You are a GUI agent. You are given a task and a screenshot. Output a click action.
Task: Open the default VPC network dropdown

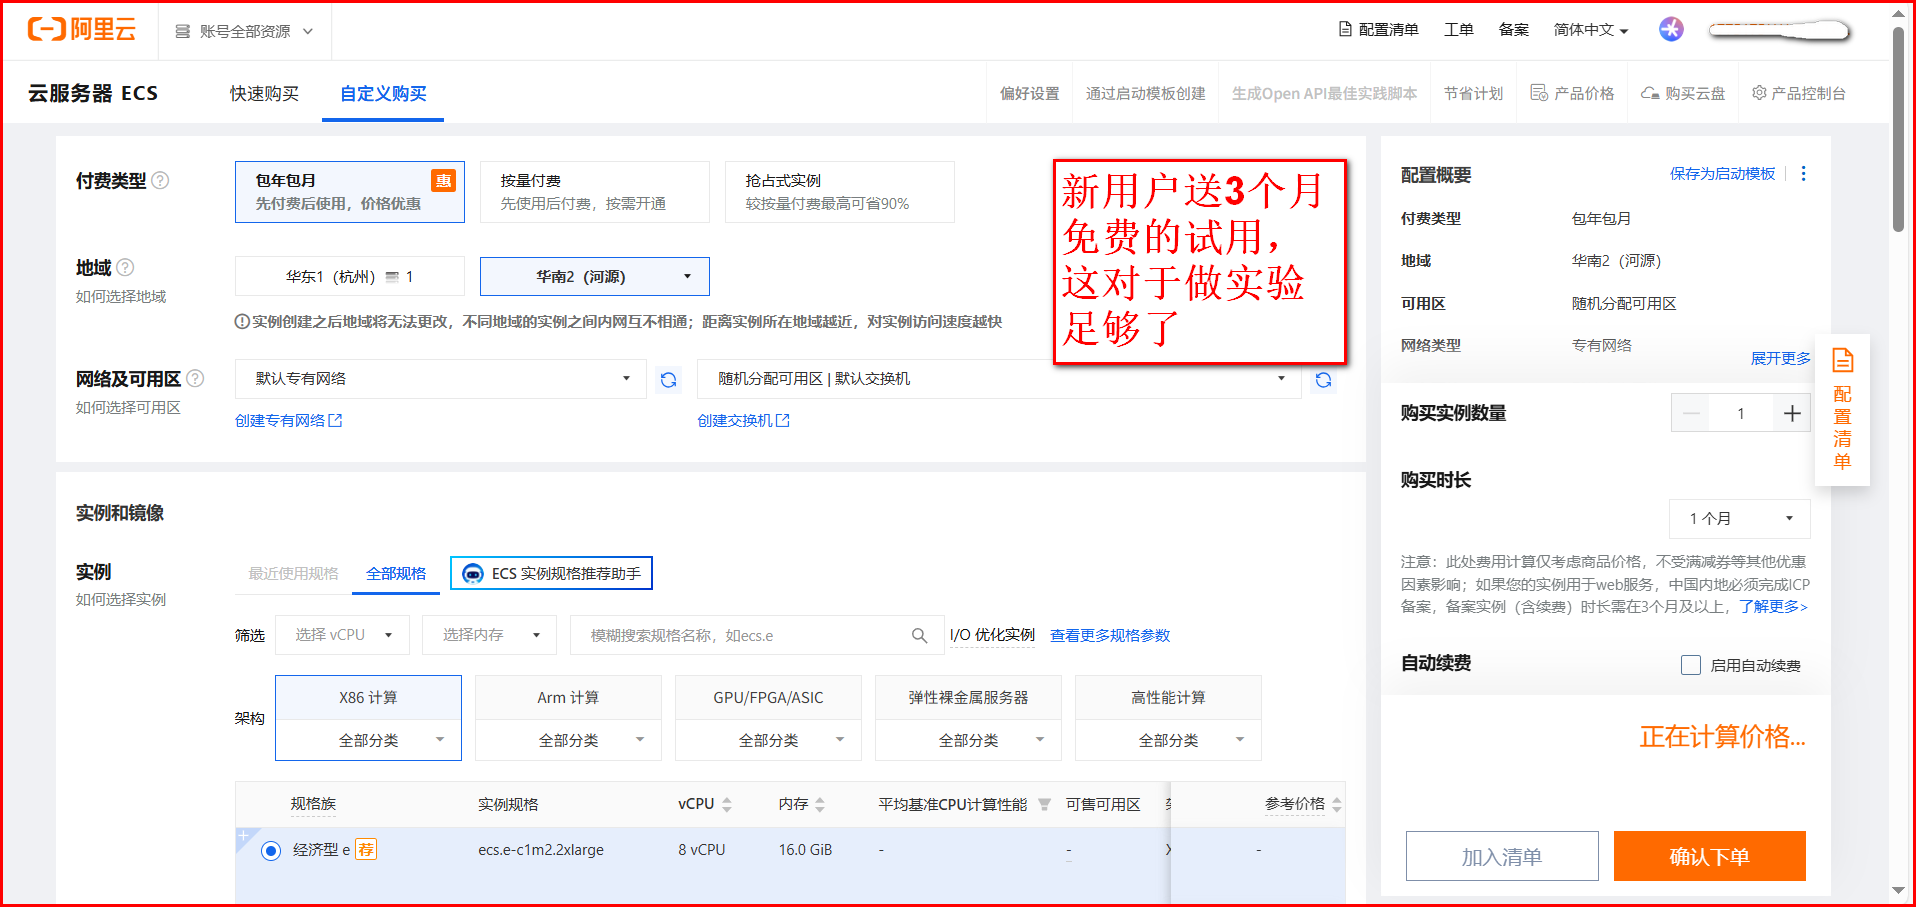click(441, 379)
